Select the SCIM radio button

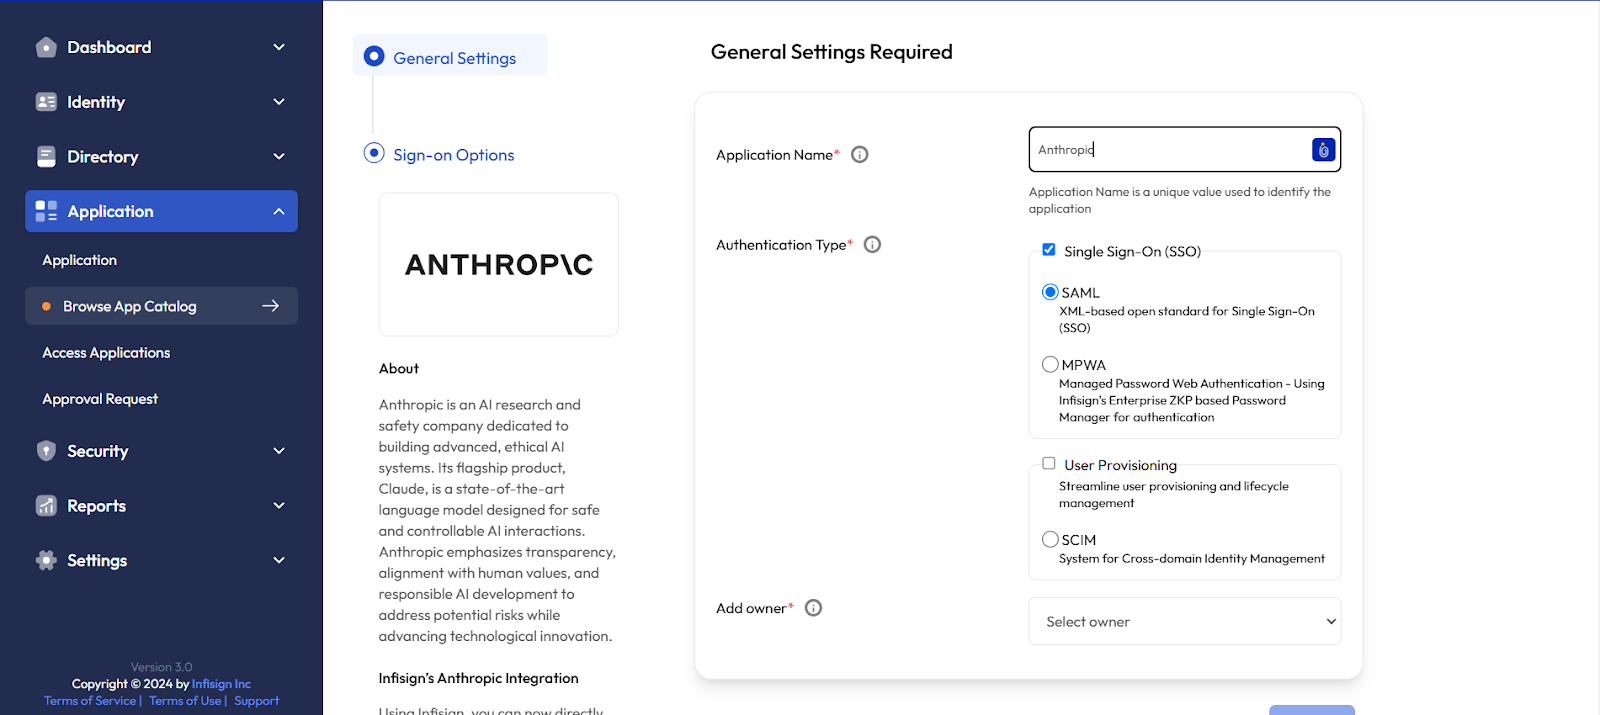1050,539
